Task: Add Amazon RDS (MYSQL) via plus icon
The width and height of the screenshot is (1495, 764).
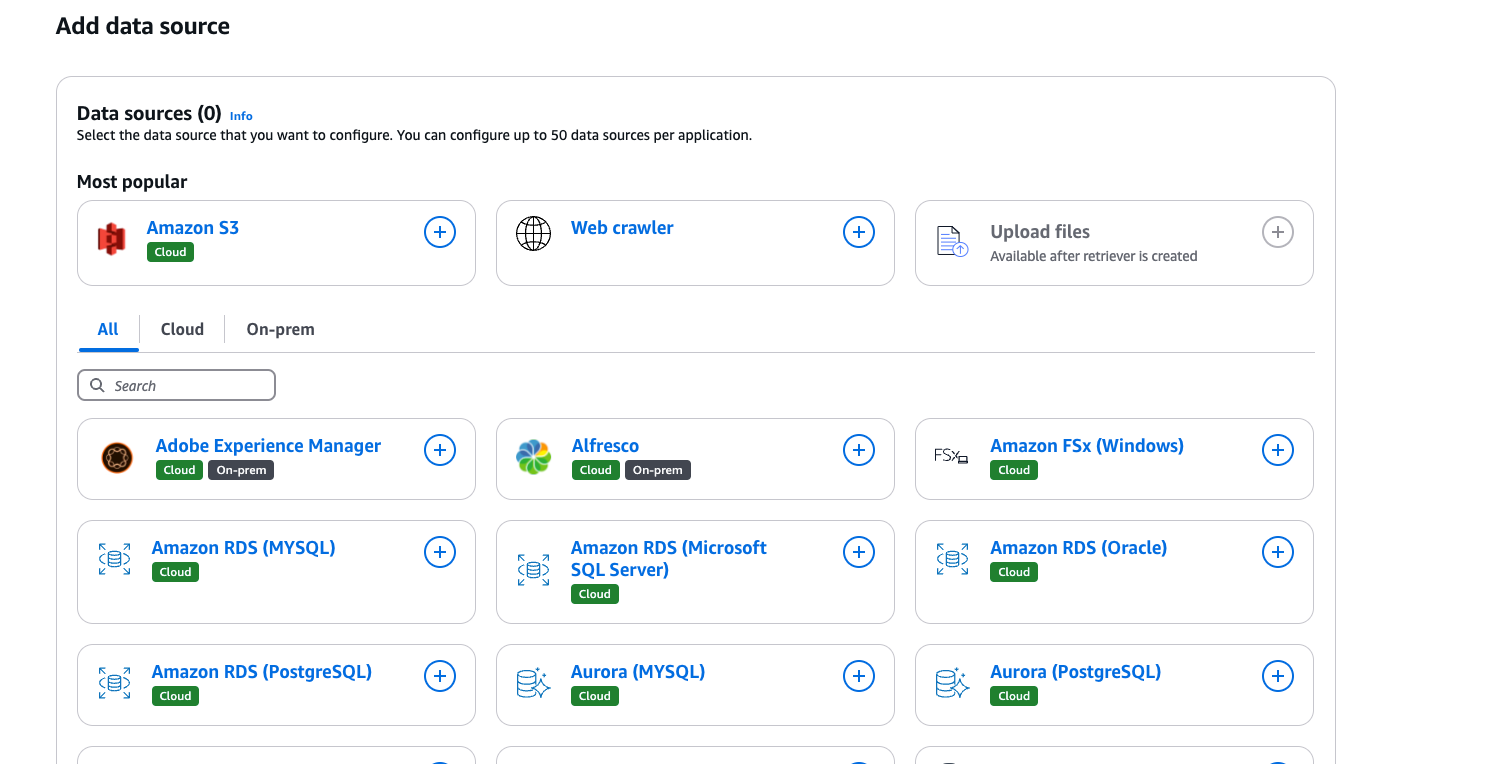Action: pyautogui.click(x=440, y=552)
